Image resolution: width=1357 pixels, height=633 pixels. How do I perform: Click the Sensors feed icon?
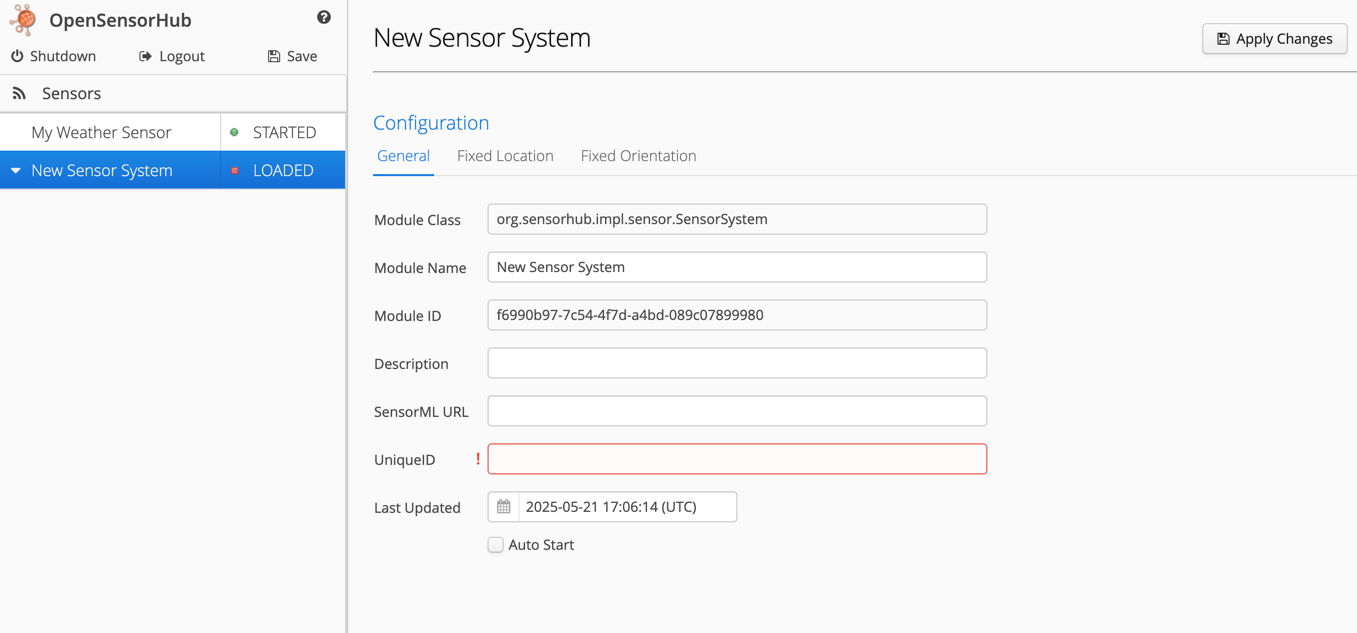19,92
